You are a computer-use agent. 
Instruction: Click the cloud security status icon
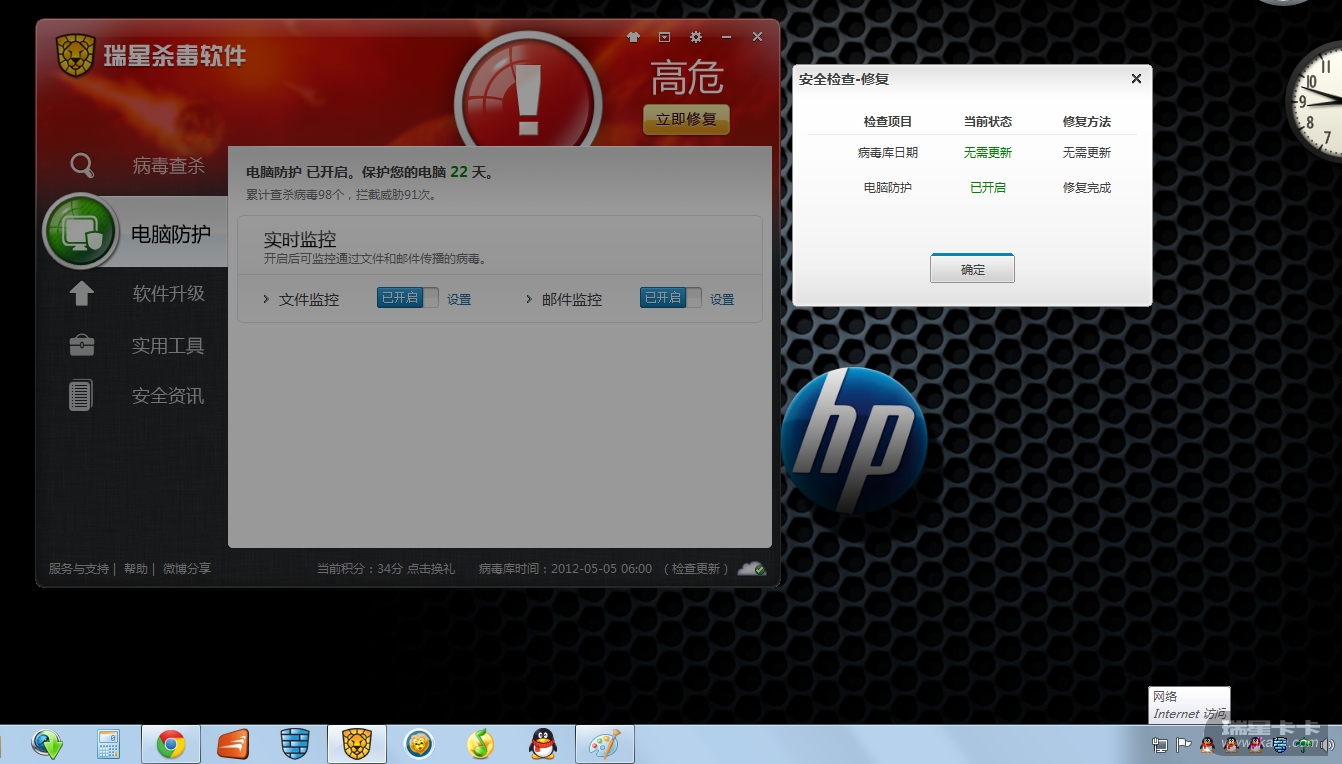(751, 568)
